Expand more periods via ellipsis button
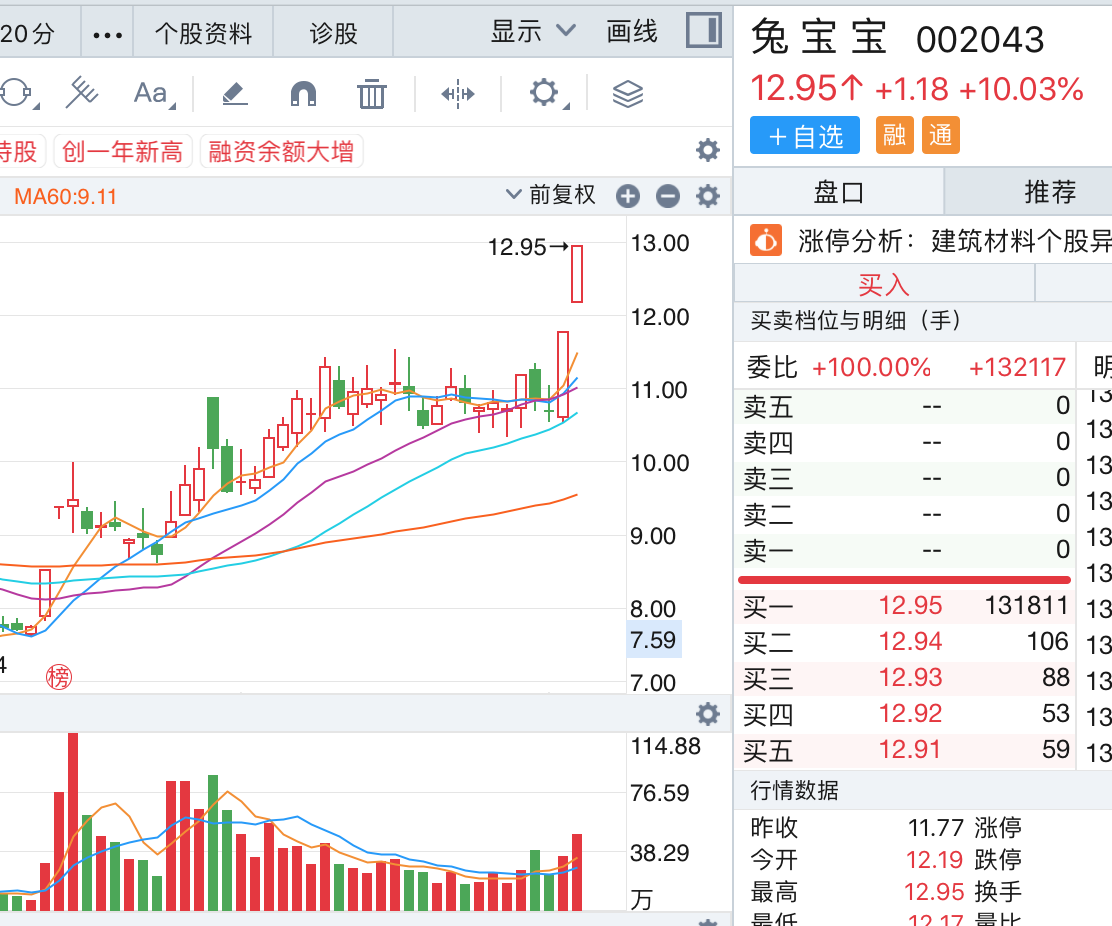Viewport: 1112px width, 926px height. click(106, 34)
